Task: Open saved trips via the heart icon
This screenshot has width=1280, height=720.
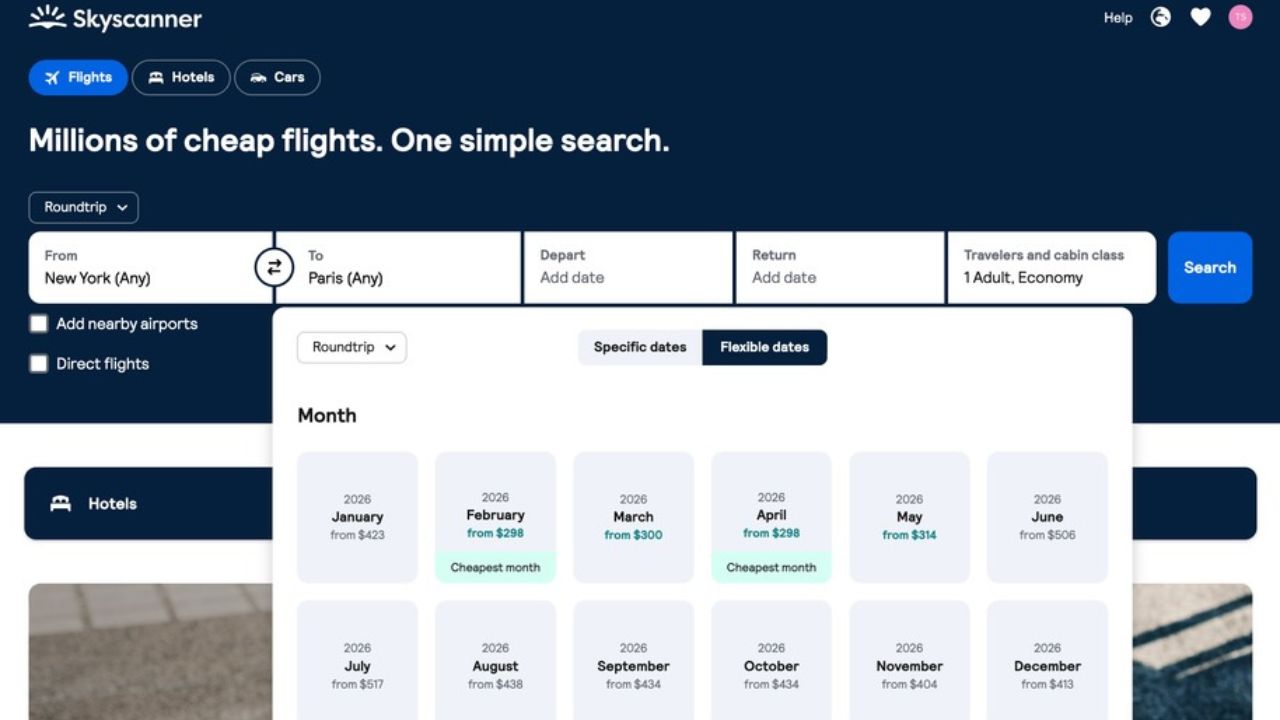Action: click(1200, 17)
